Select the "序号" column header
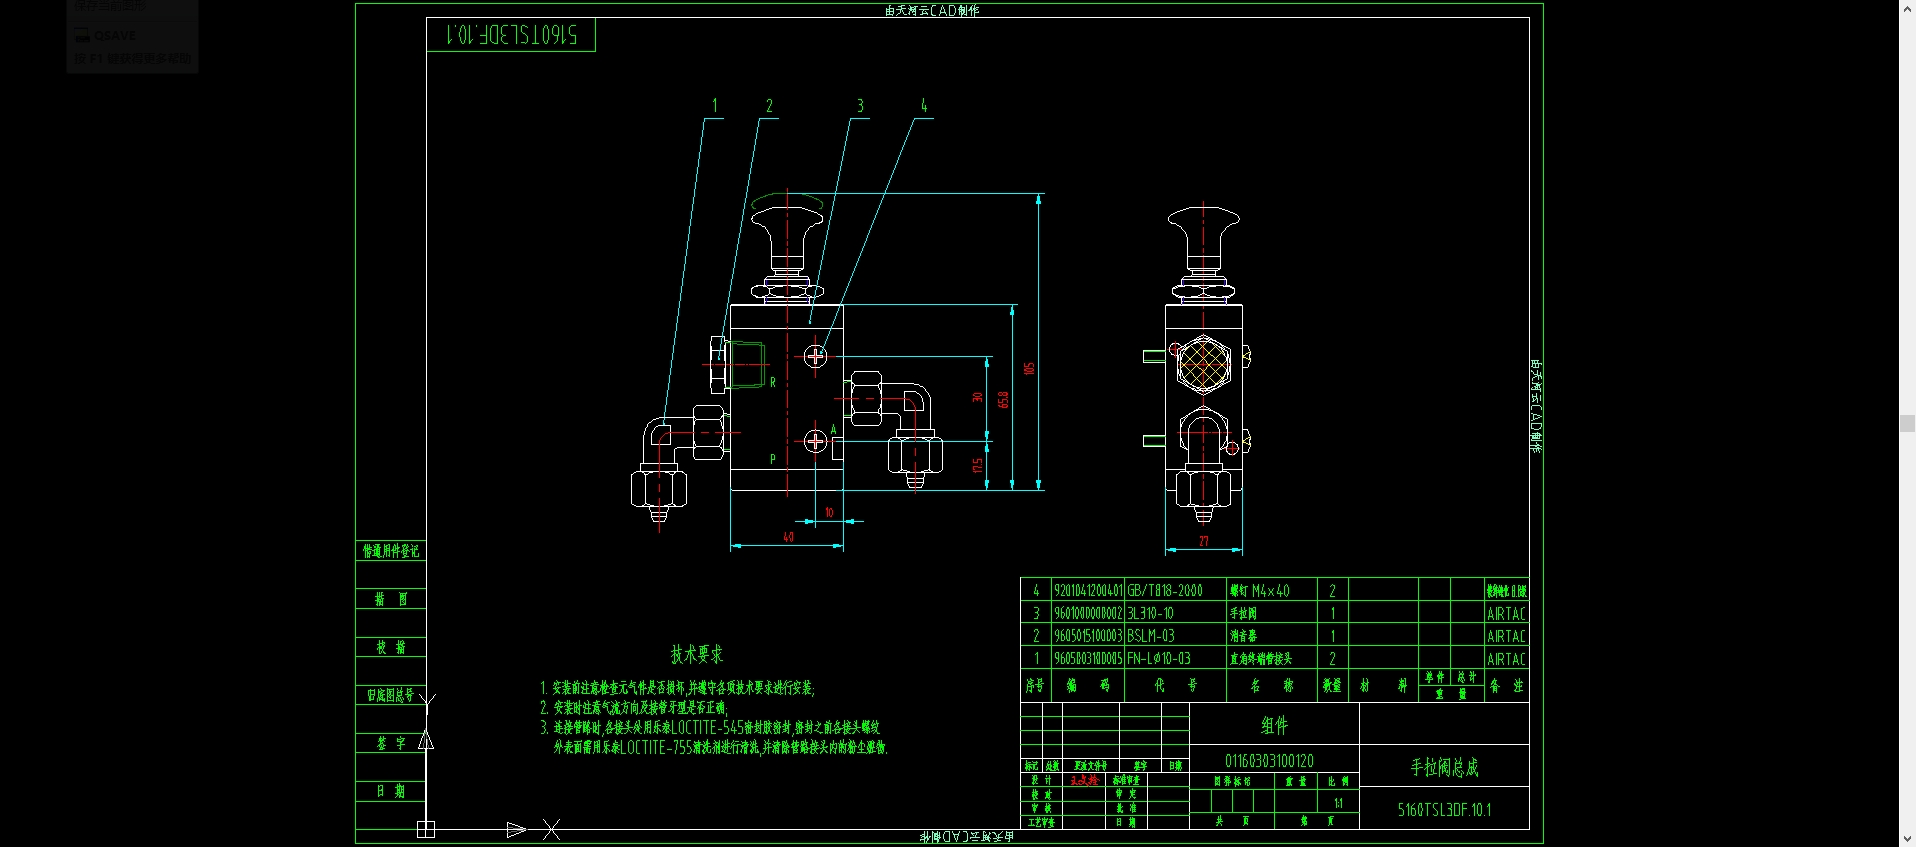1916x847 pixels. [x=1035, y=685]
